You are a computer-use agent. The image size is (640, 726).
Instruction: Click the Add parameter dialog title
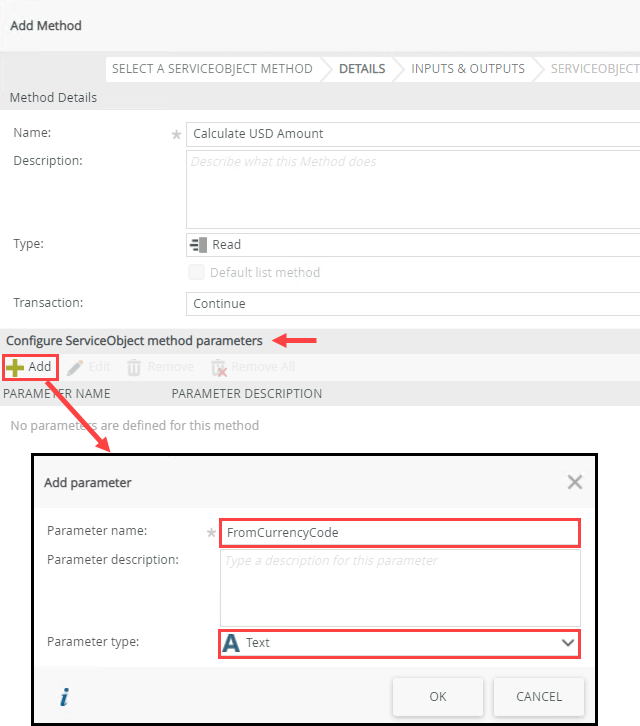tap(88, 482)
